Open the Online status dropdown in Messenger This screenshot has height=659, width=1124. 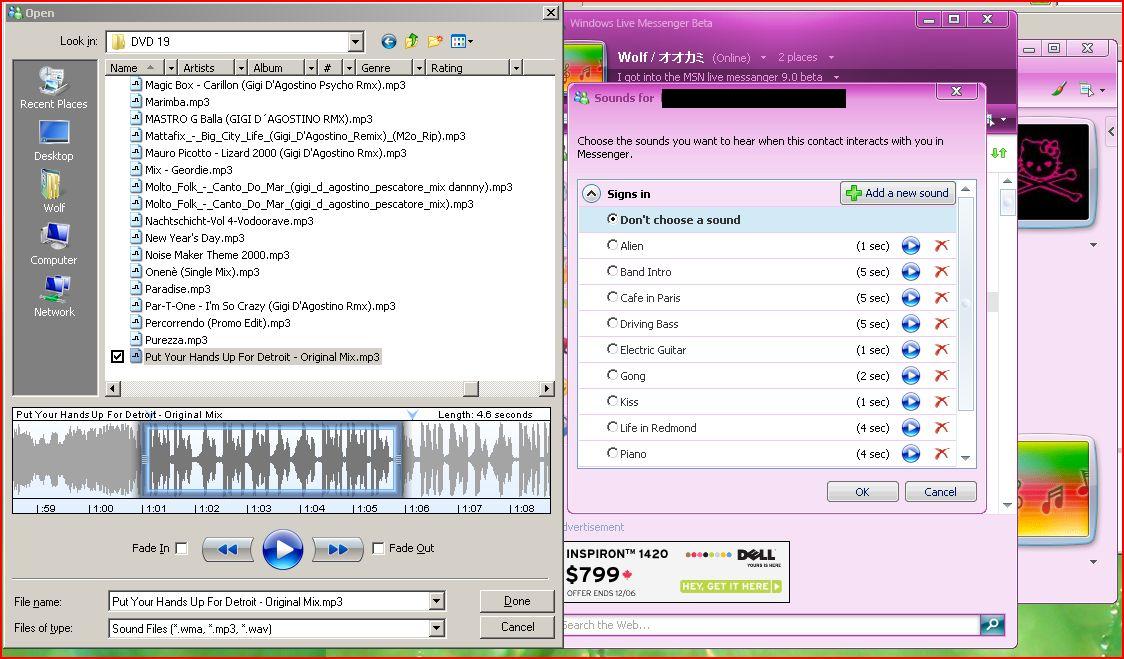click(763, 57)
